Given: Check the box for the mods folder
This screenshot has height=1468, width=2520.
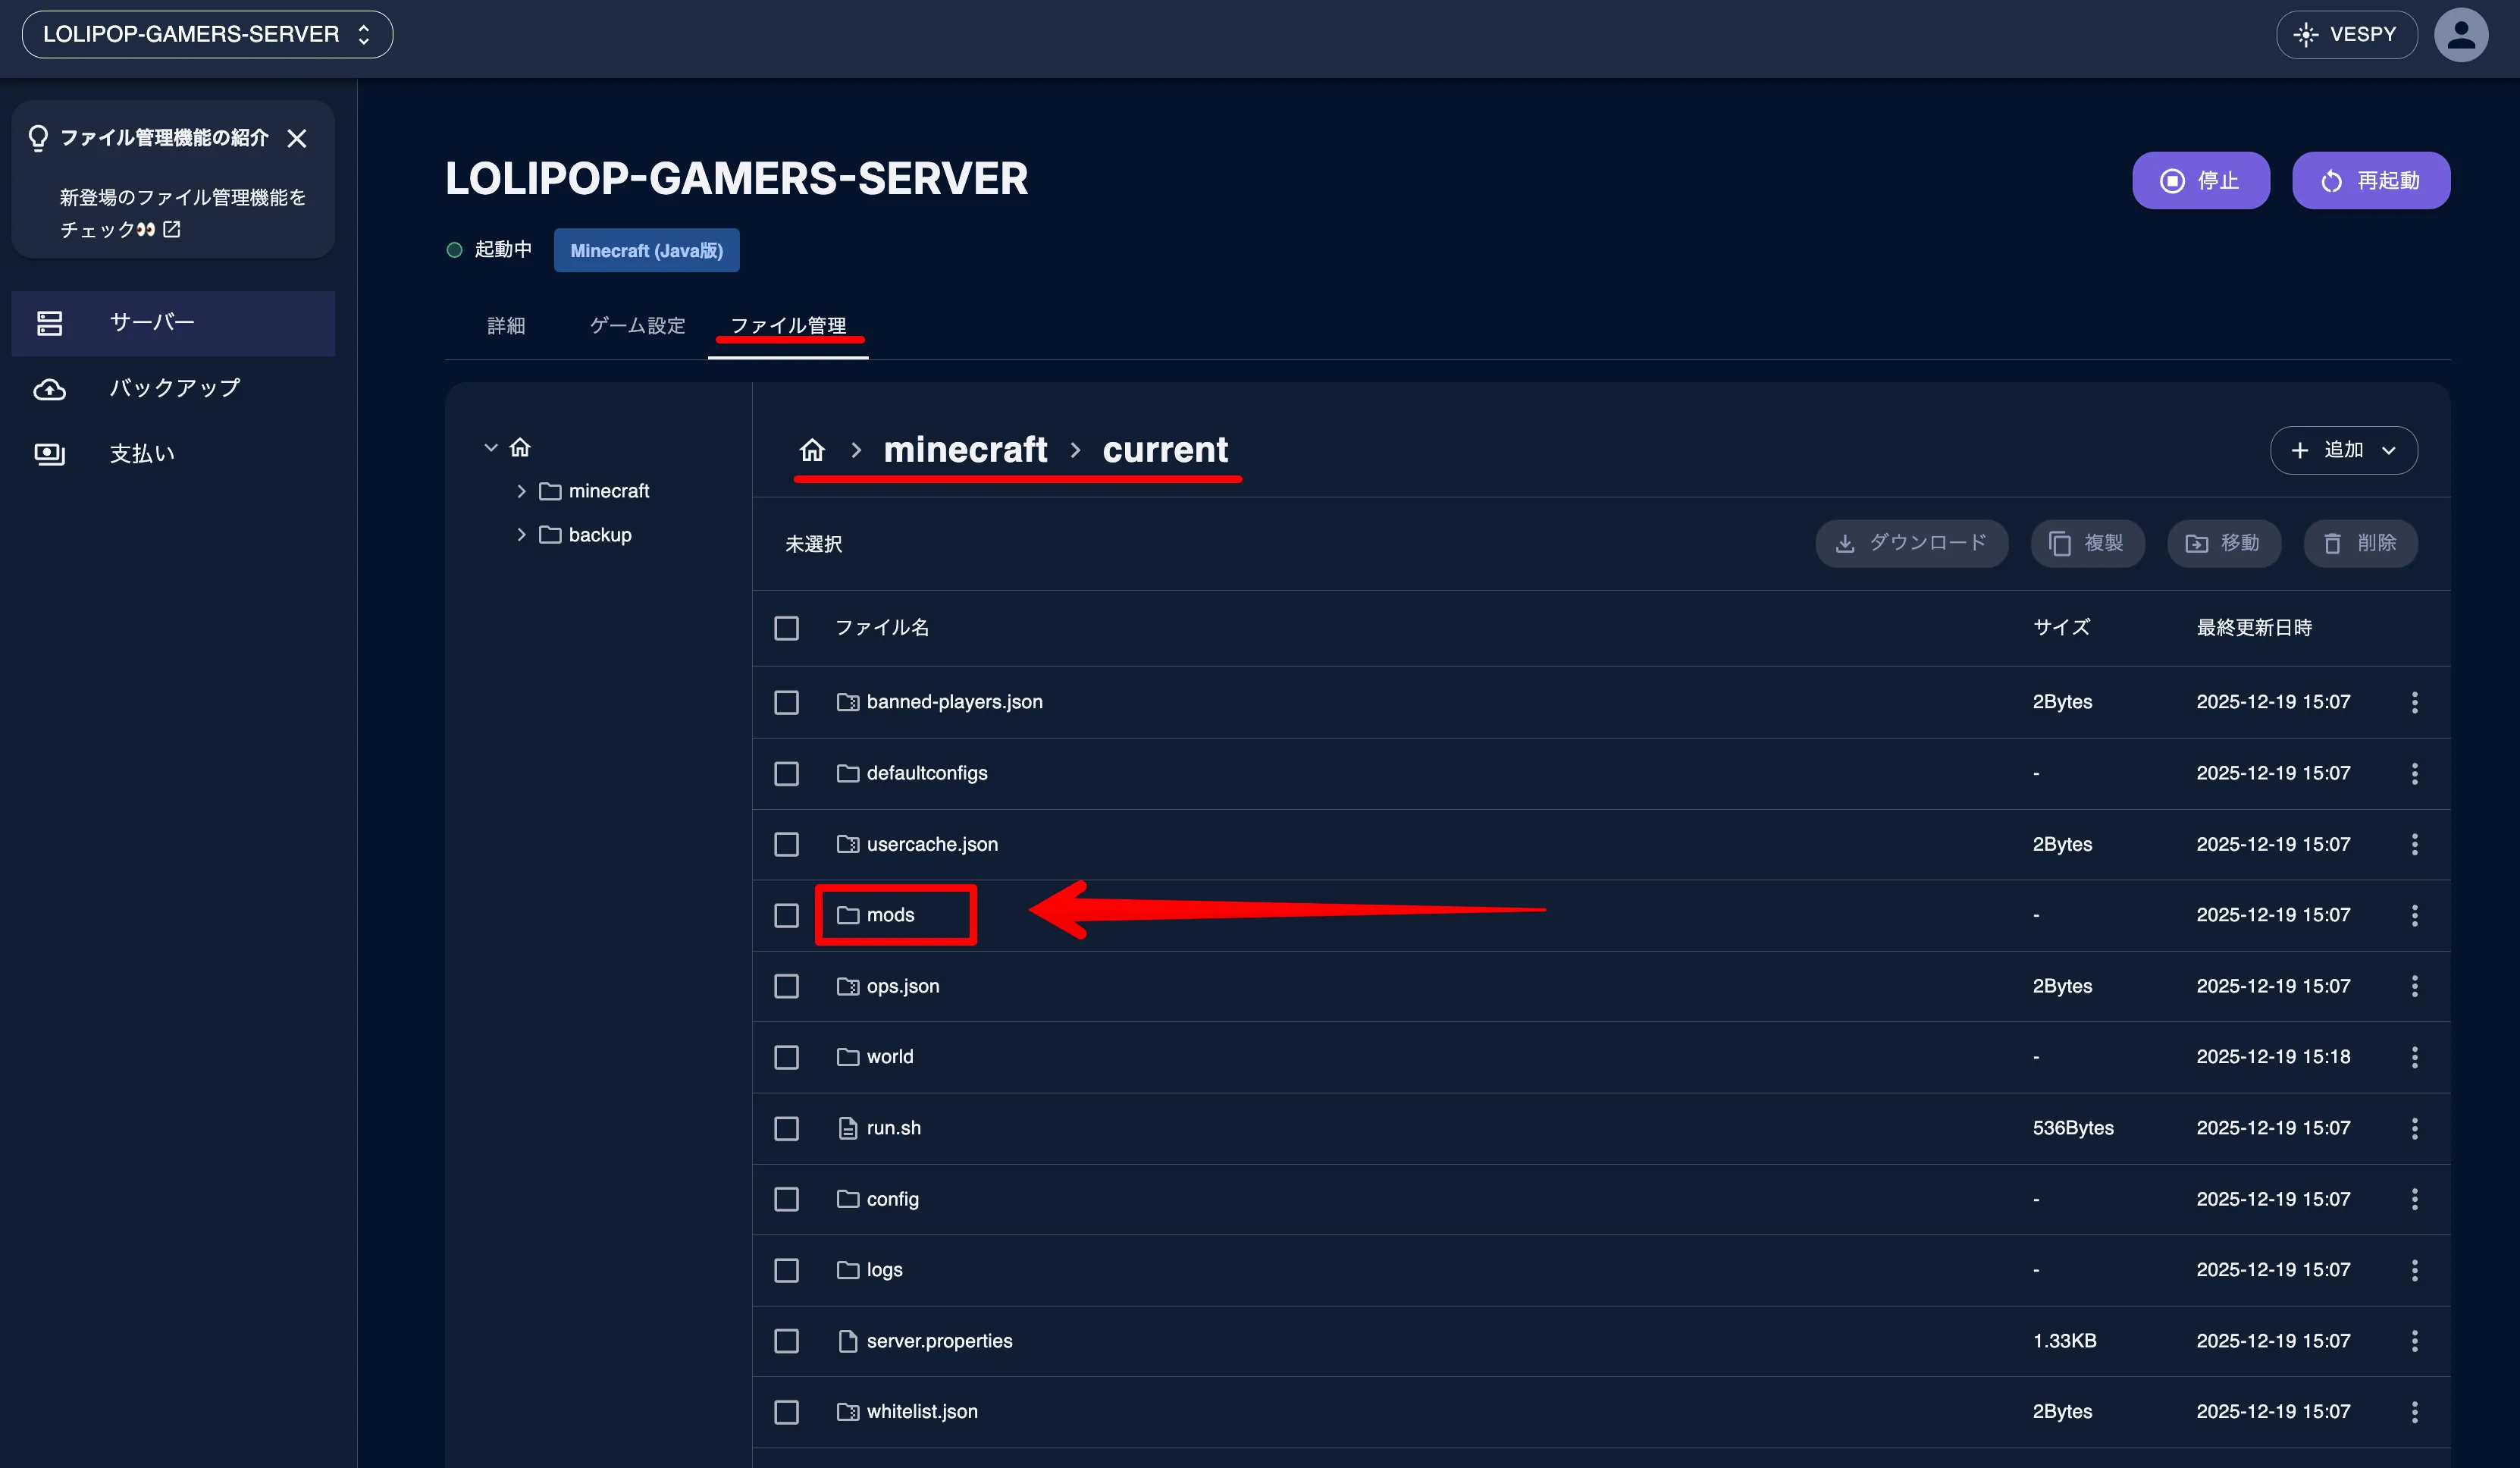Looking at the screenshot, I should (786, 915).
